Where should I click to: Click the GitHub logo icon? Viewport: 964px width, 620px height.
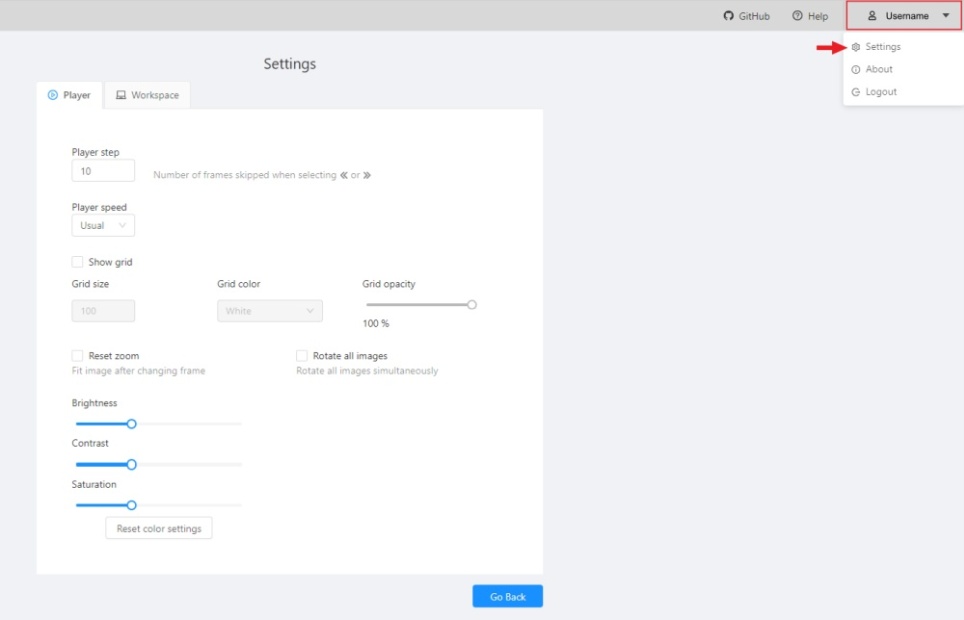point(729,16)
